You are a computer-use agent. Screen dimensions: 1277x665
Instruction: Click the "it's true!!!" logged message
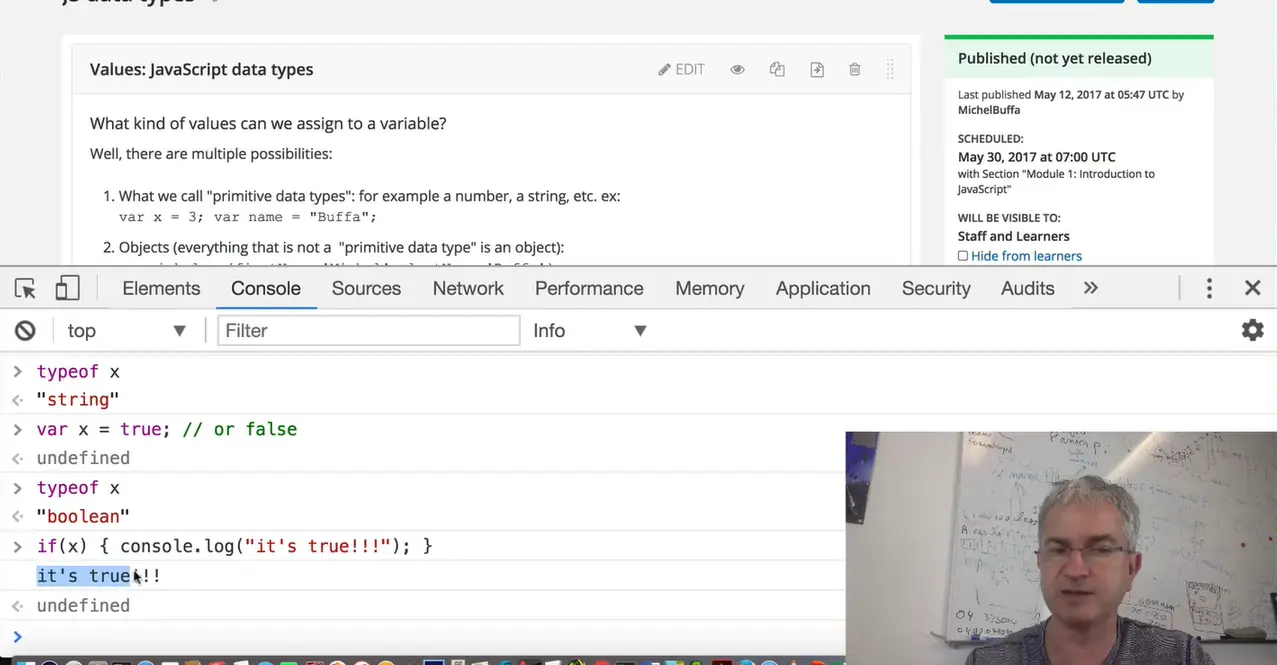pyautogui.click(x=99, y=576)
